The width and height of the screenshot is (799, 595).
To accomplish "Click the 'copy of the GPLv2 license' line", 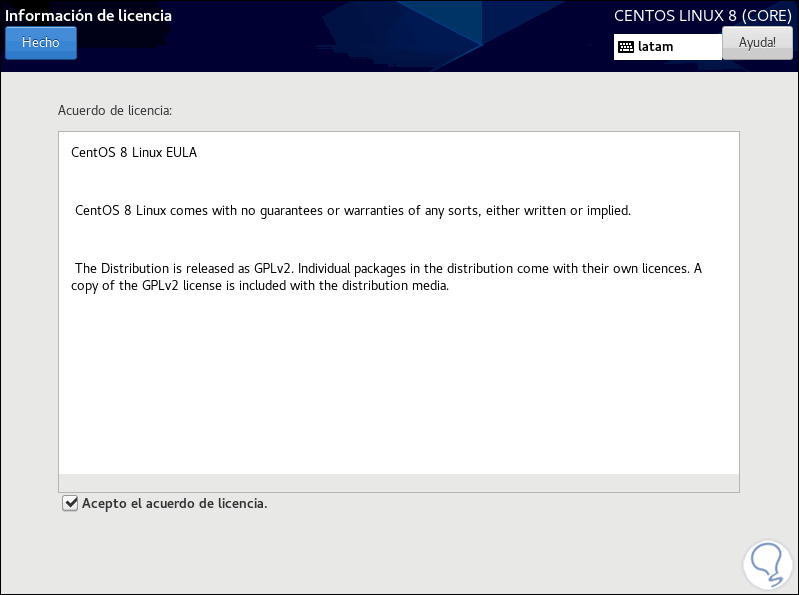I will [x=260, y=285].
